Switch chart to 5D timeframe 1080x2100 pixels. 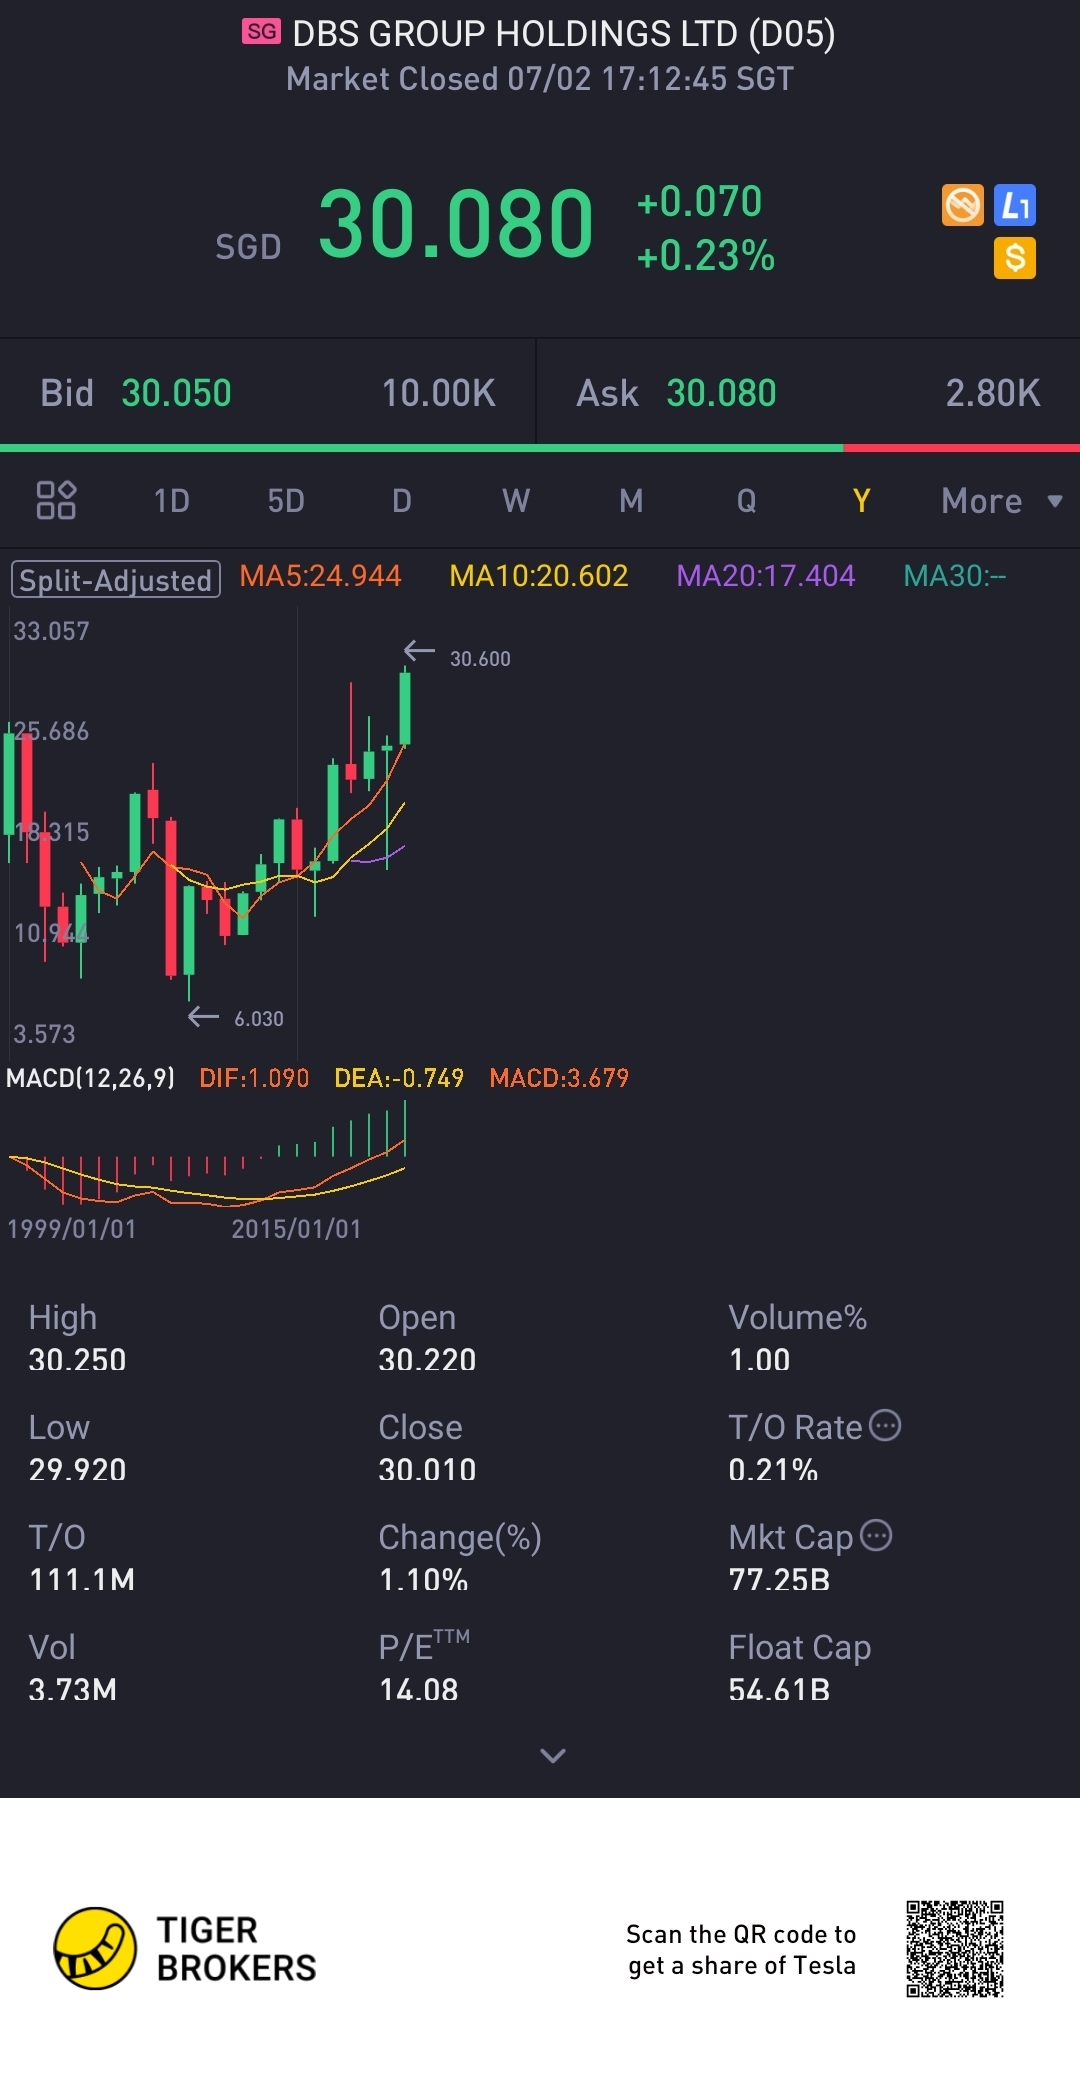286,500
